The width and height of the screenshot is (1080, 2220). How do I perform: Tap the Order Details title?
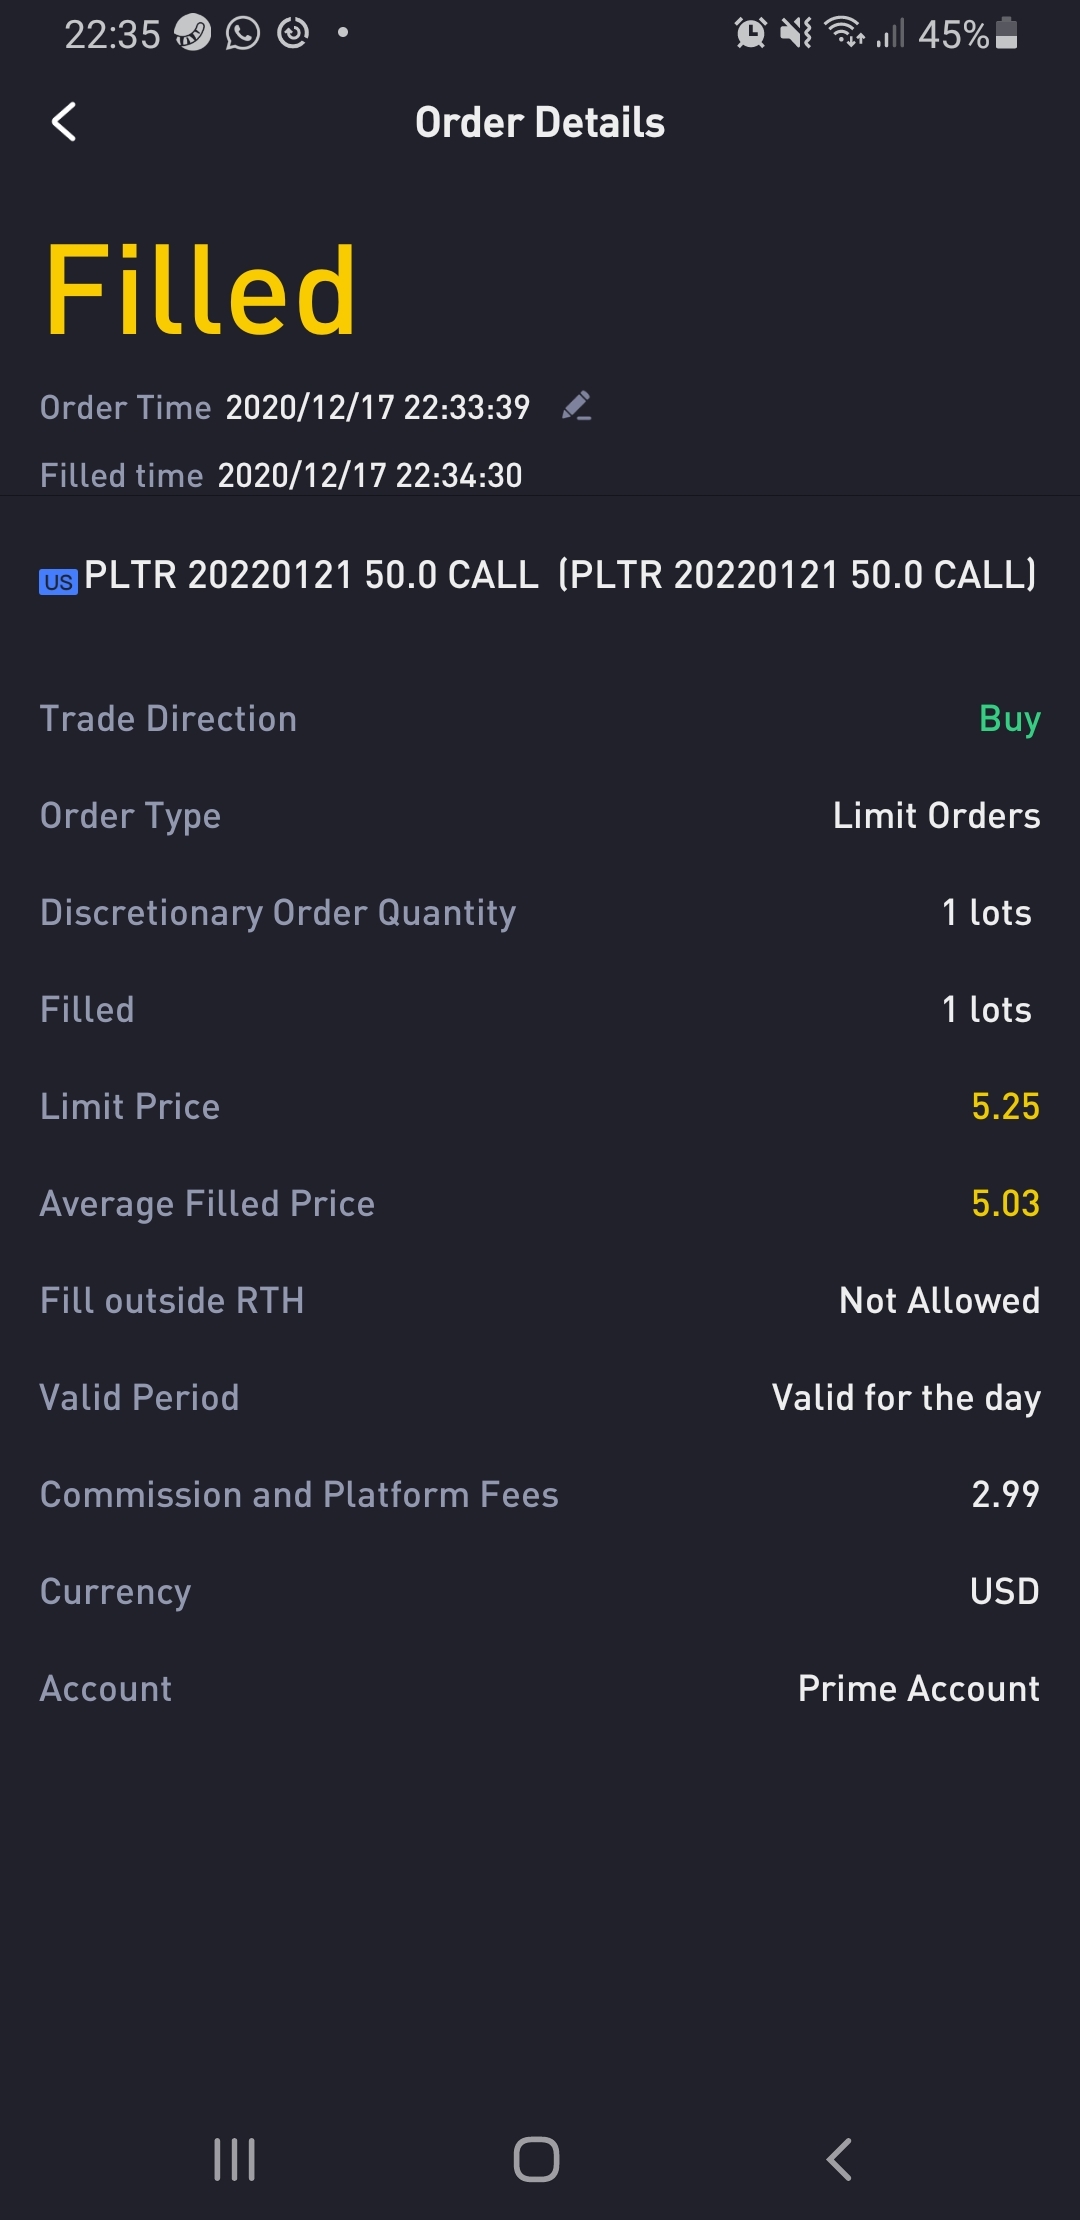point(540,122)
